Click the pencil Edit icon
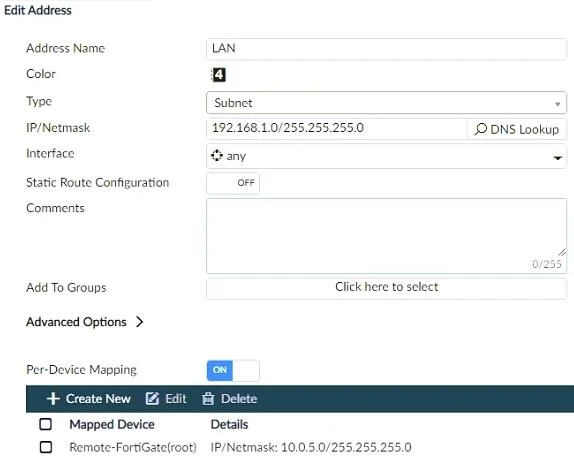 tap(152, 399)
